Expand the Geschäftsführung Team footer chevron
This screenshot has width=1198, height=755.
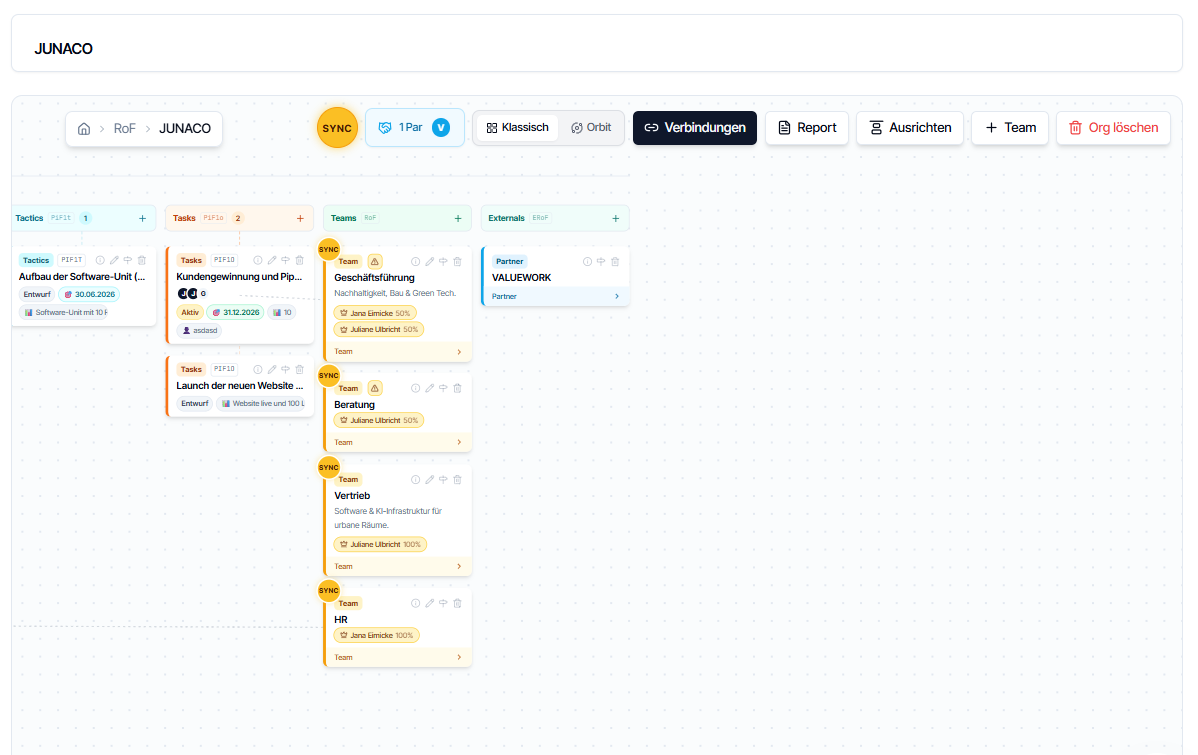[x=459, y=352]
